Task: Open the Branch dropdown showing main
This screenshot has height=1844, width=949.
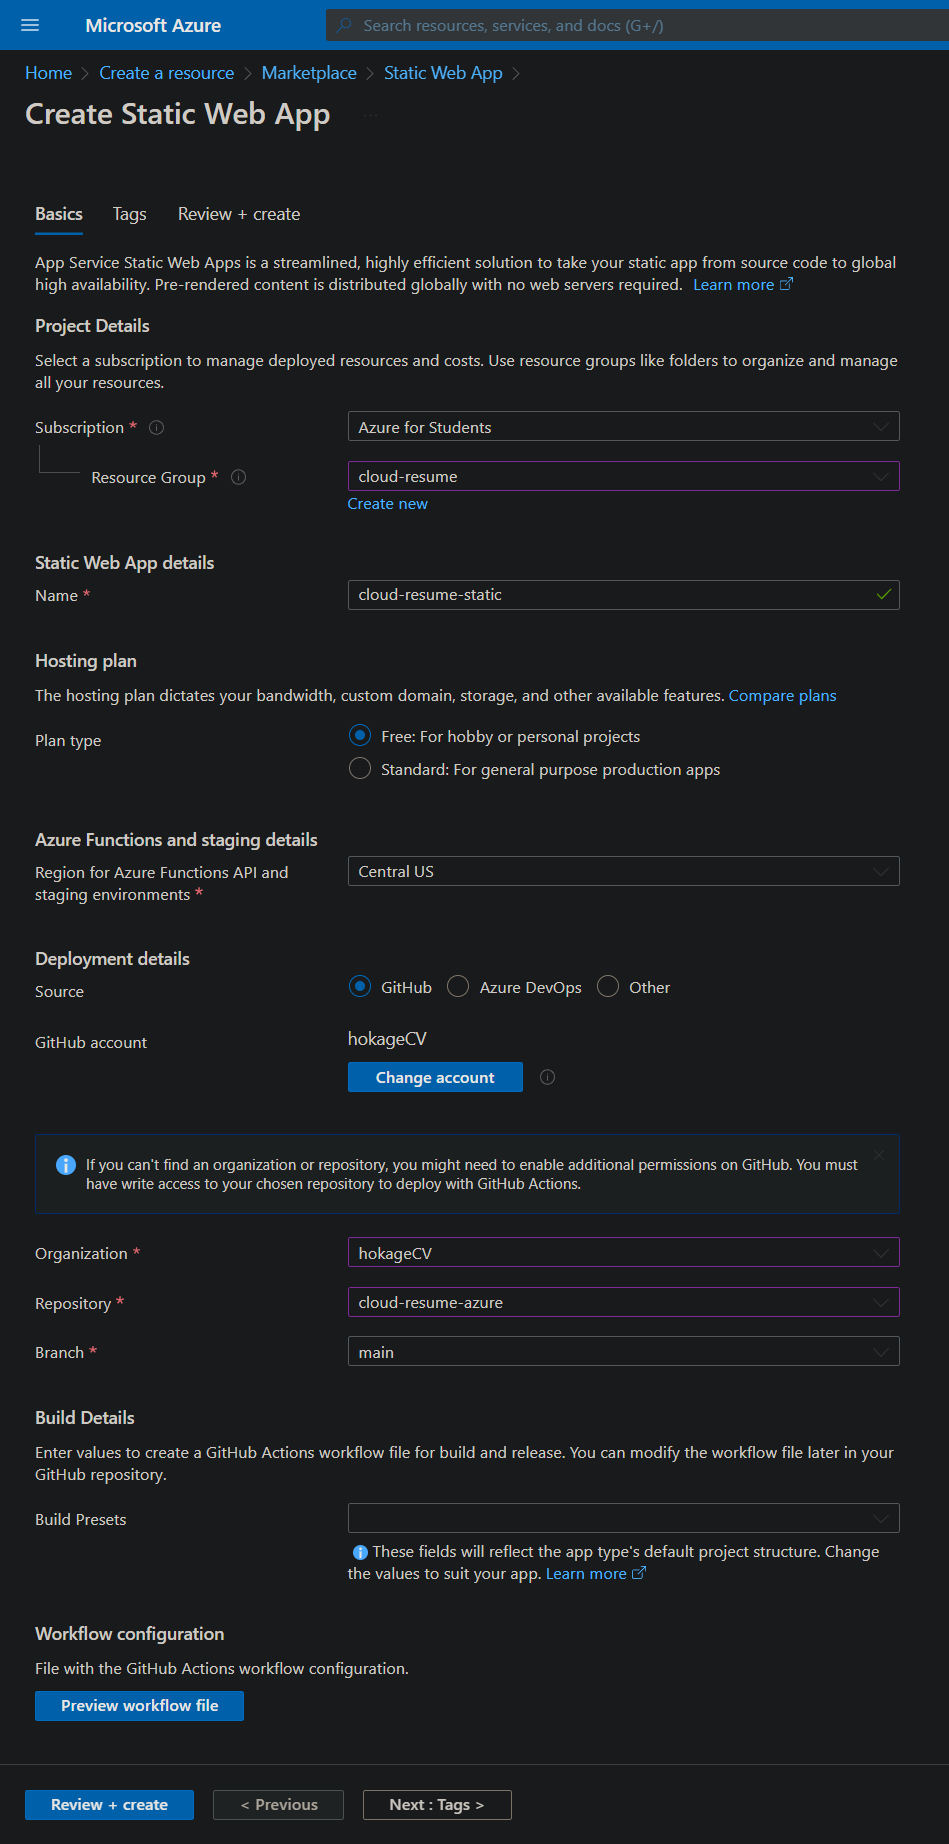Action: pos(623,1352)
